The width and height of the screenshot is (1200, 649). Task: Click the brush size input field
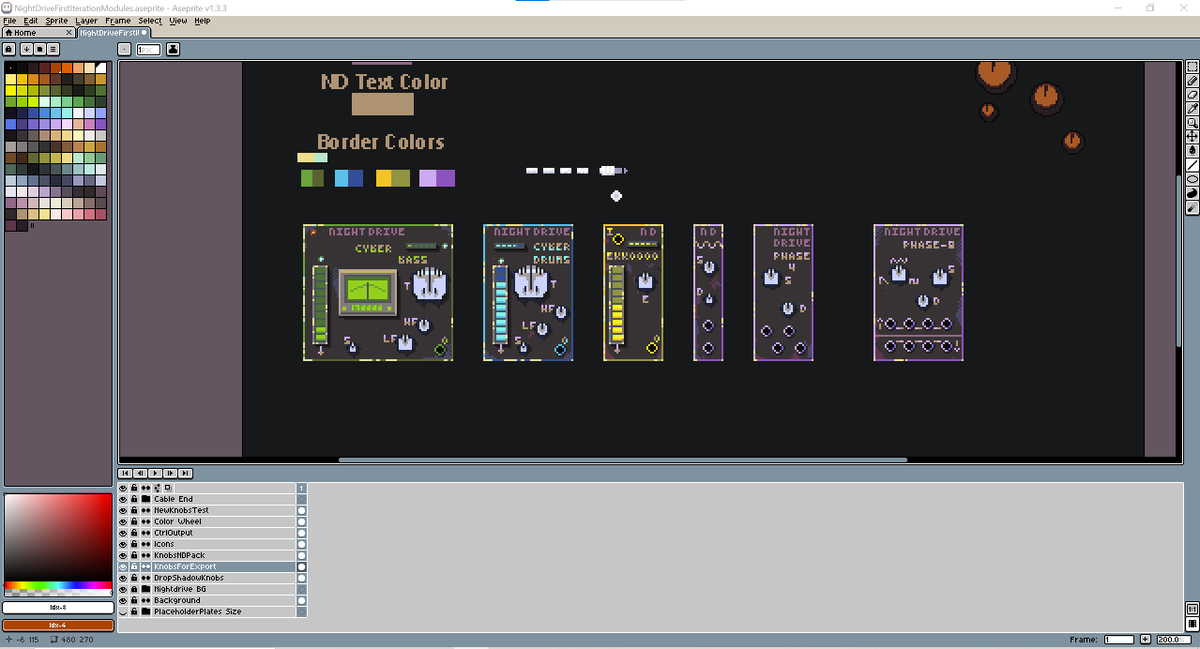coord(148,48)
